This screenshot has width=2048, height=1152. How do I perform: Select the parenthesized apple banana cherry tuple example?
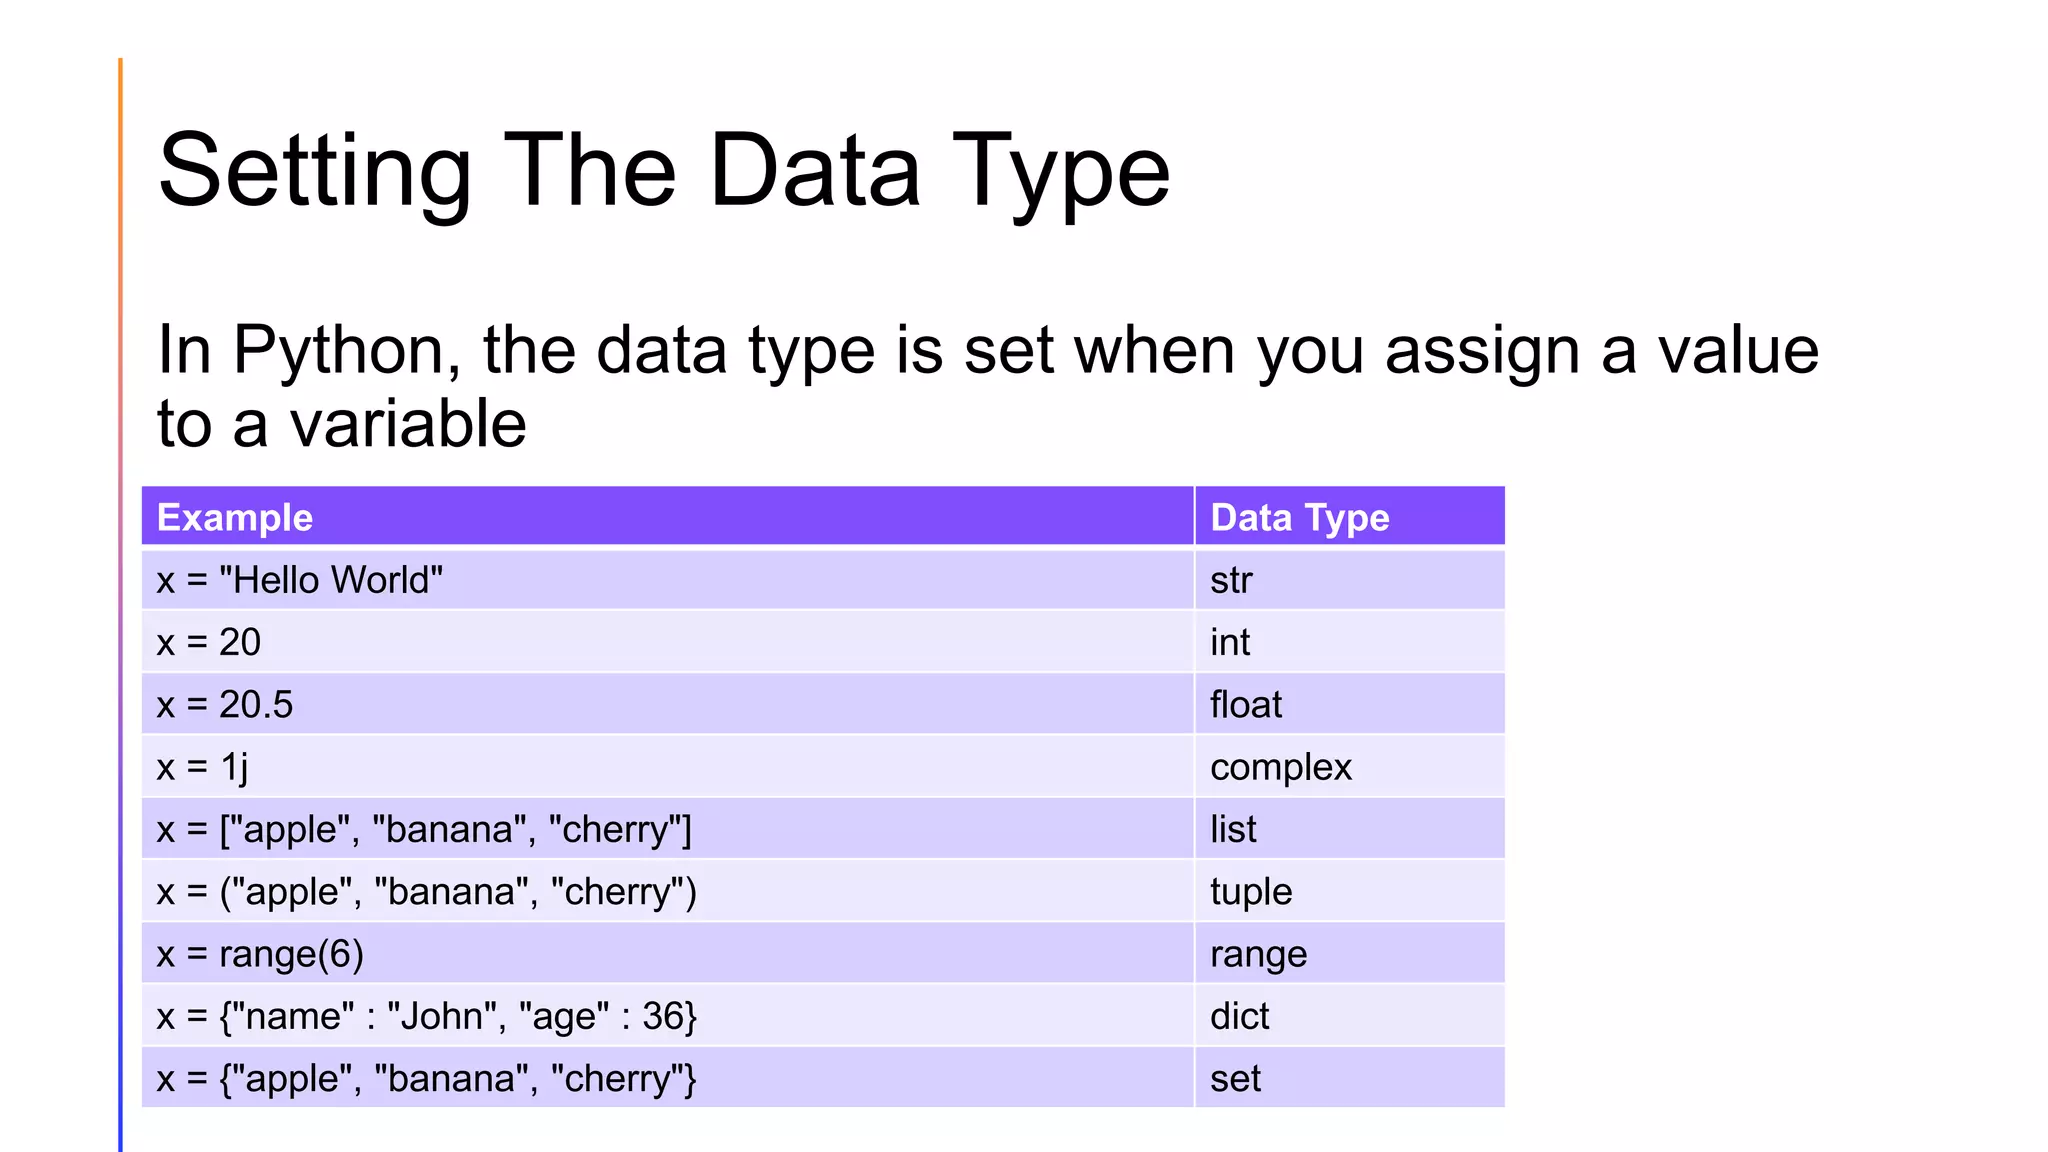pyautogui.click(x=668, y=890)
